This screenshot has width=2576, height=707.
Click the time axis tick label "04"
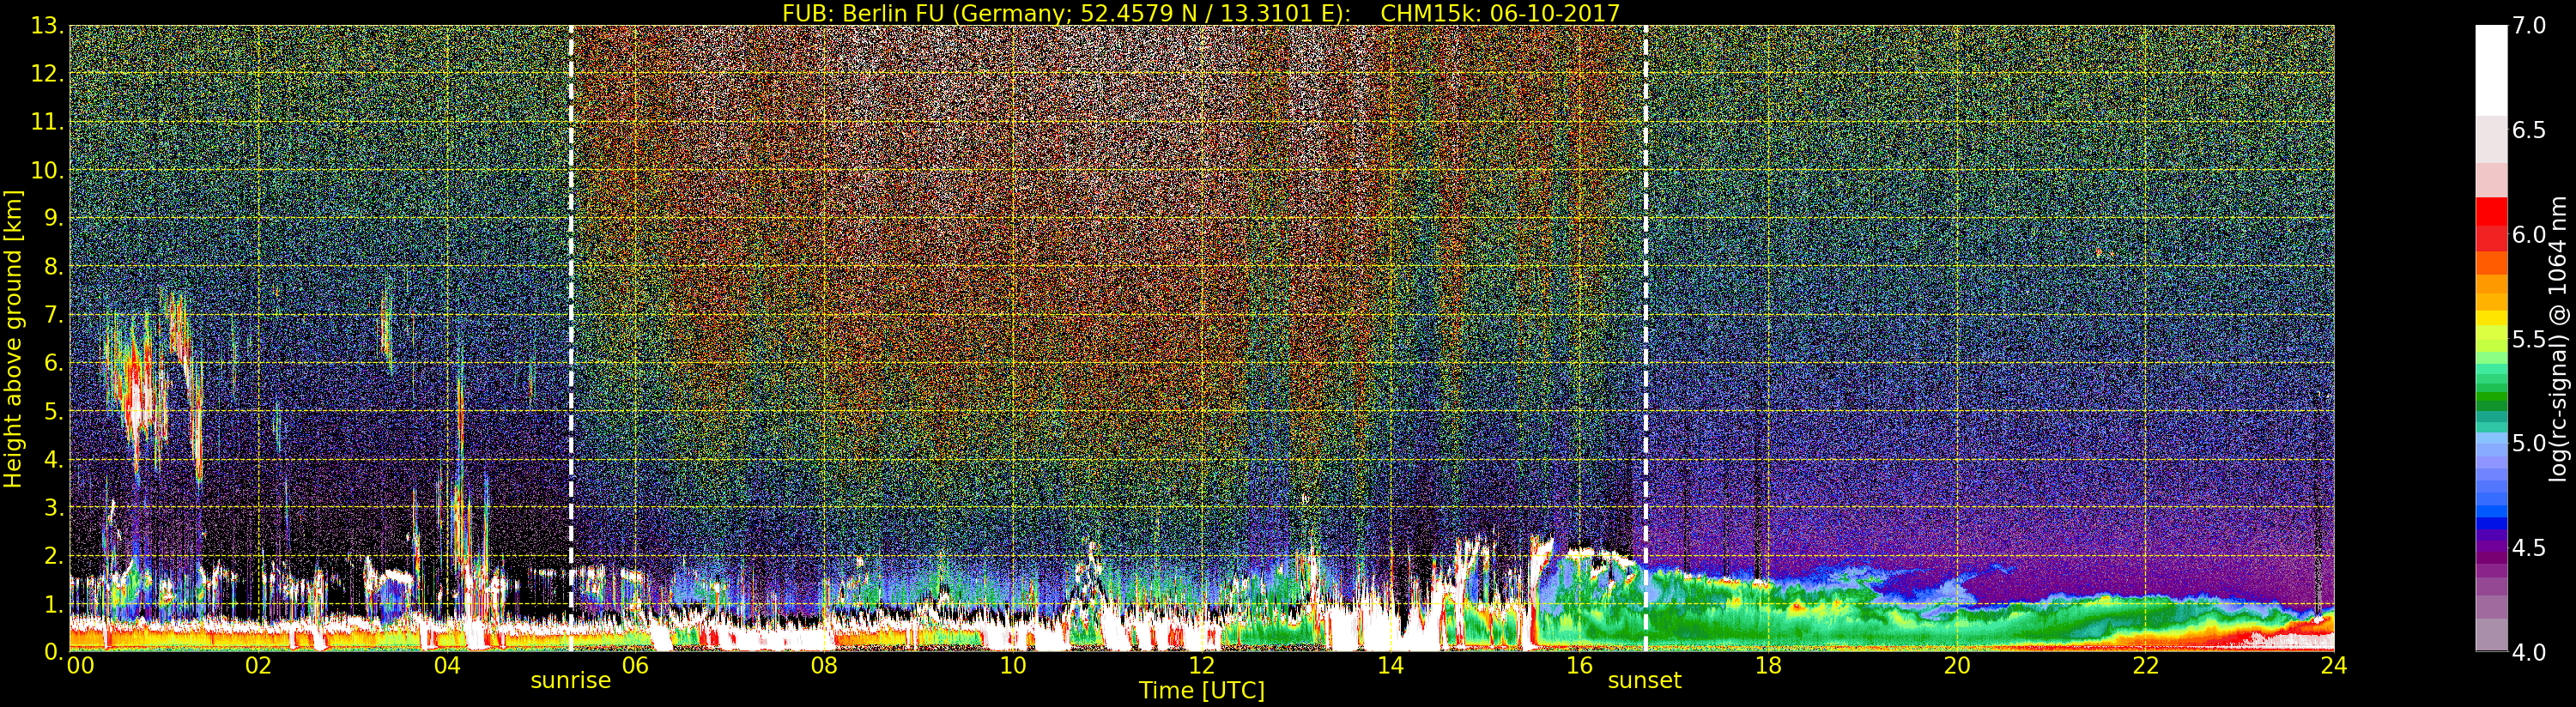[447, 666]
